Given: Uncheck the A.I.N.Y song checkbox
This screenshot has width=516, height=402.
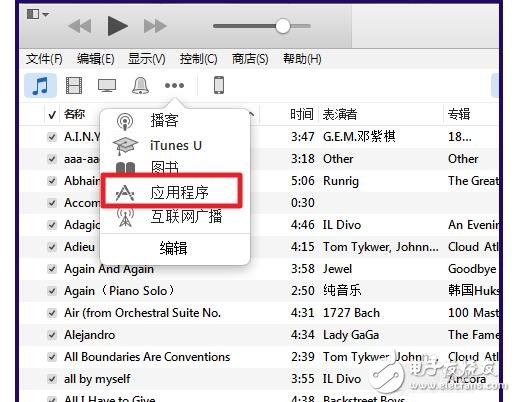Looking at the screenshot, I should (x=52, y=137).
